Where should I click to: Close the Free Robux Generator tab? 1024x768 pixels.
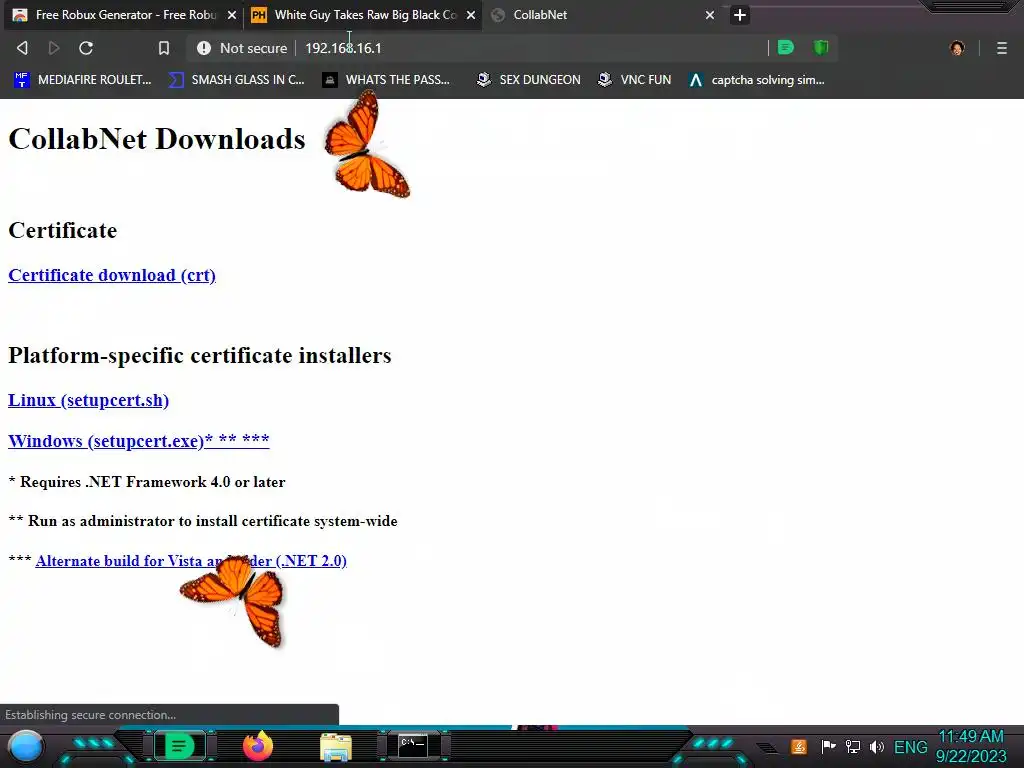tap(232, 15)
